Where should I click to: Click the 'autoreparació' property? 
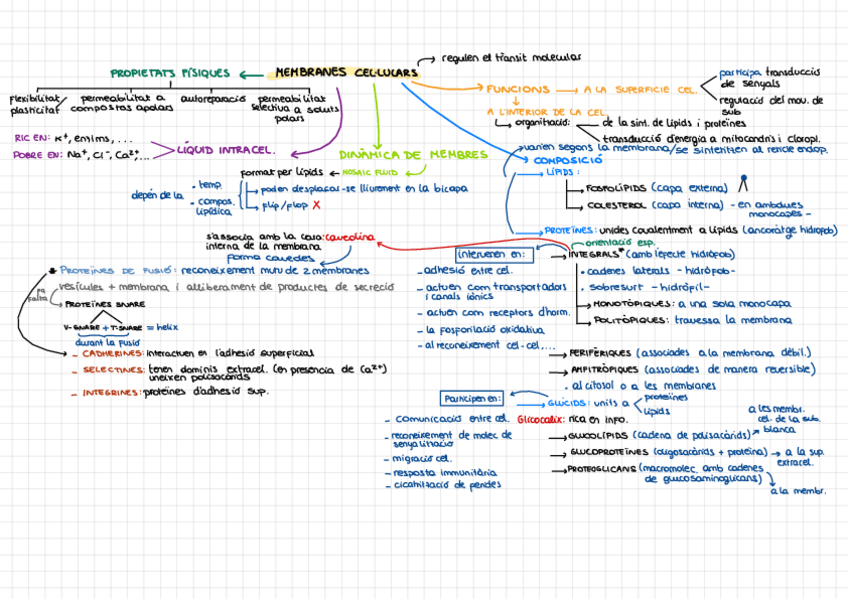213,99
